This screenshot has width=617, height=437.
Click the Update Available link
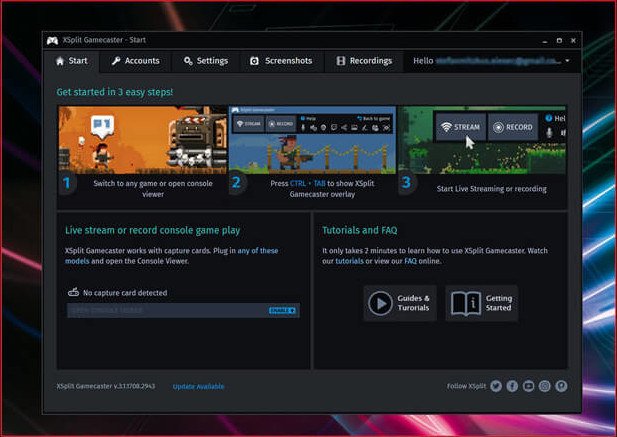(198, 386)
